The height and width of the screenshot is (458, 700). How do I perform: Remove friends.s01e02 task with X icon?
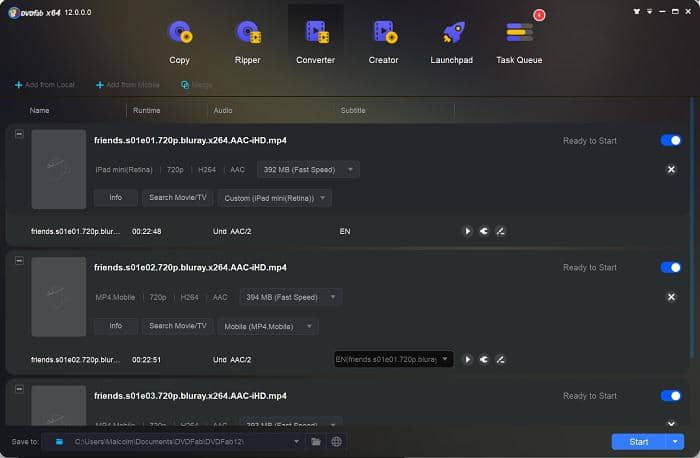pyautogui.click(x=671, y=297)
